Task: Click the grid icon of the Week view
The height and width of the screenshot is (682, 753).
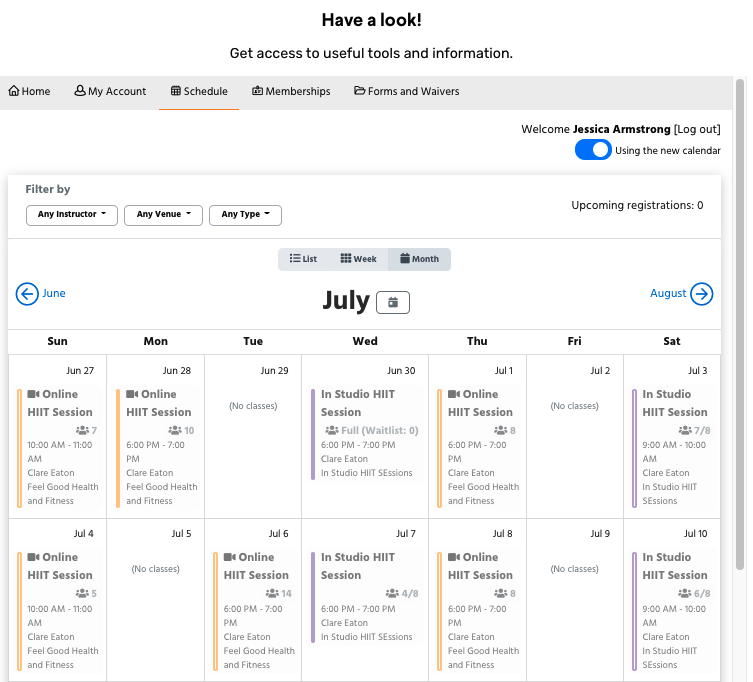Action: coord(346,258)
